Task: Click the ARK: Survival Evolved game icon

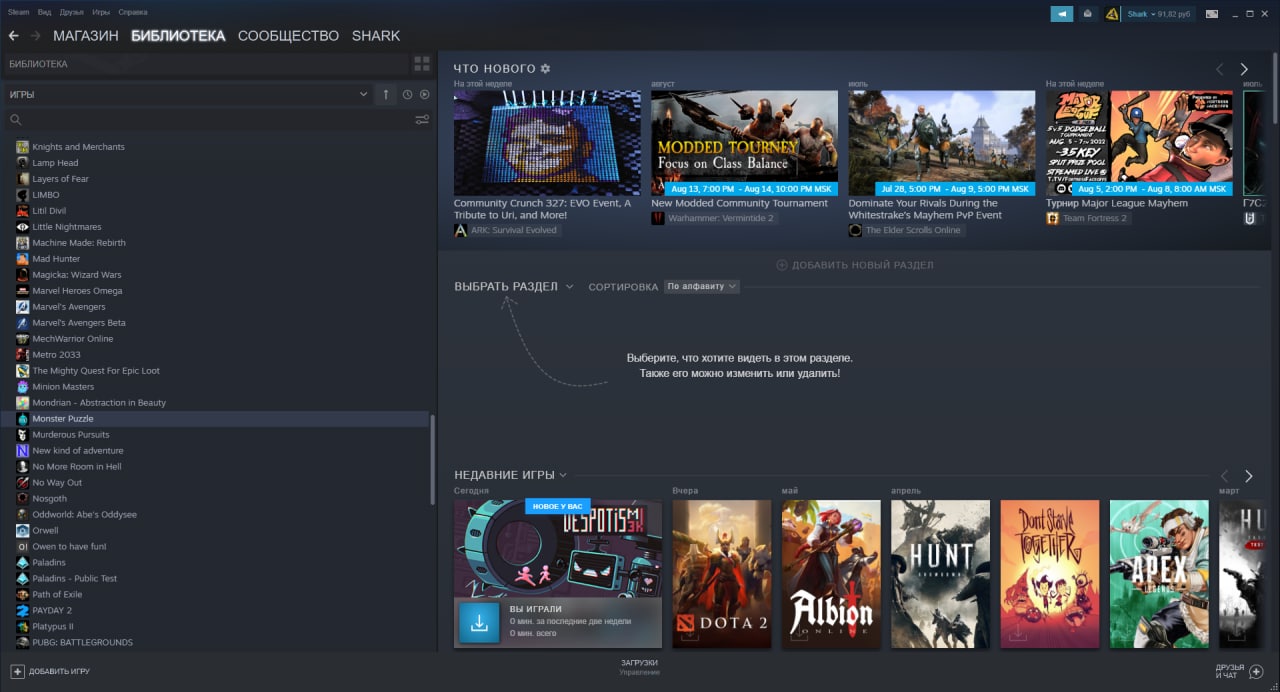Action: tap(461, 230)
